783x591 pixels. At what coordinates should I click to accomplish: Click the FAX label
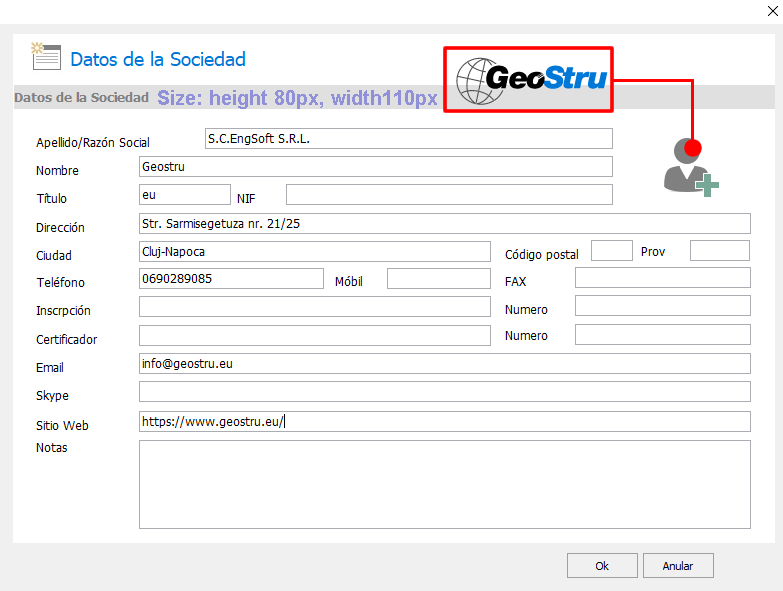tap(515, 282)
